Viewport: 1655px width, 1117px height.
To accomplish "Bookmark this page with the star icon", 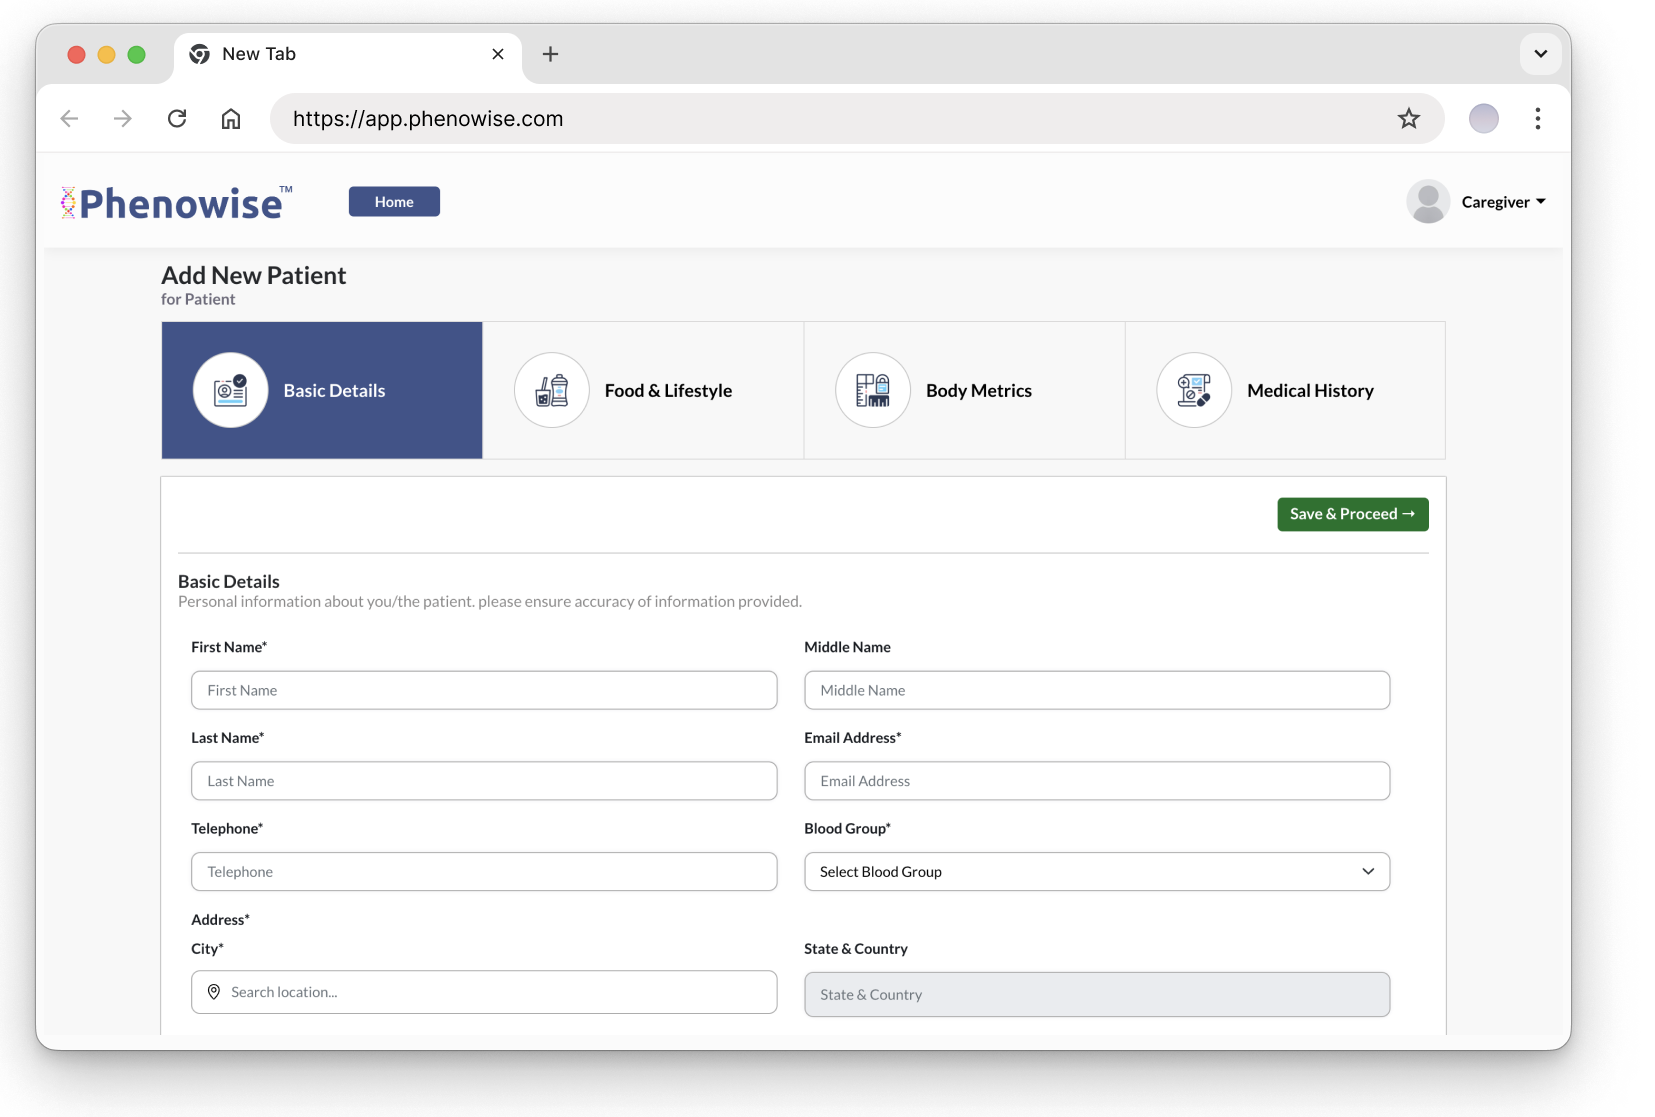I will coord(1408,119).
